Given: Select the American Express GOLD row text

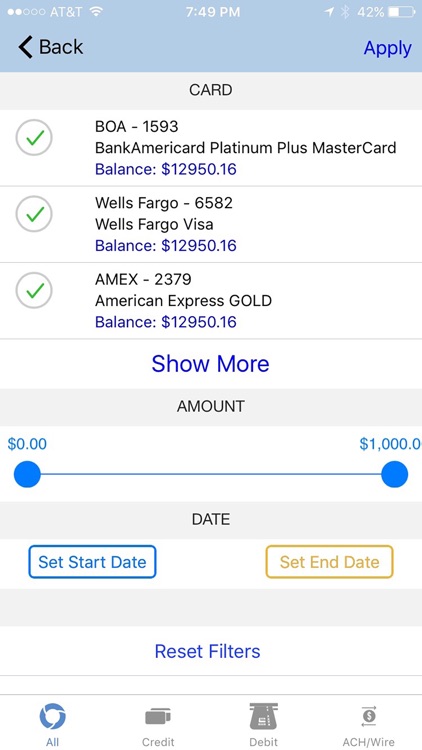Looking at the screenshot, I should tap(183, 301).
